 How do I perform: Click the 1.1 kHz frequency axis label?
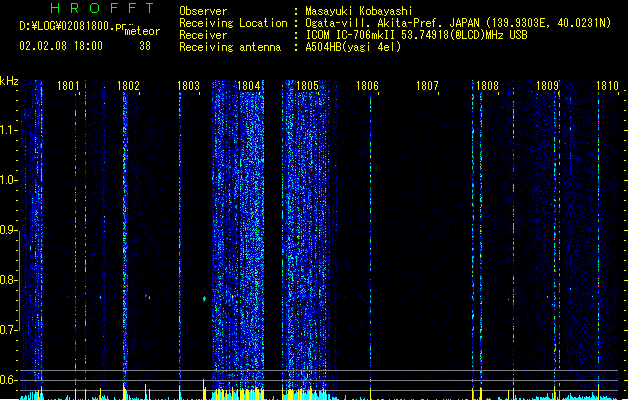pos(9,130)
